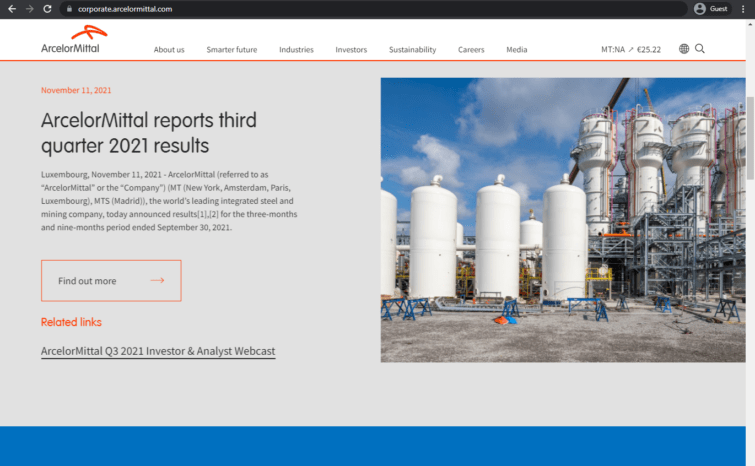Click the browser back arrow
755x466 pixels.
[12, 9]
